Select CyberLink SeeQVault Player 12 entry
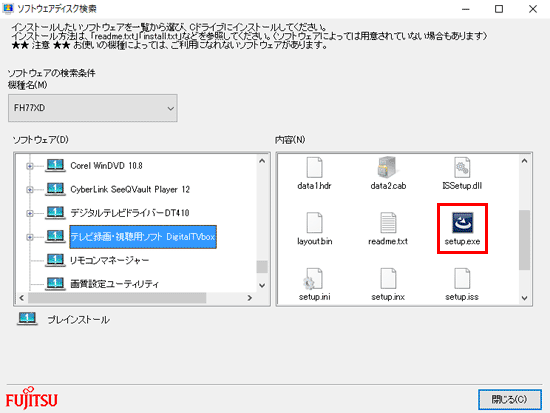The height and width of the screenshot is (413, 550). pos(130,189)
